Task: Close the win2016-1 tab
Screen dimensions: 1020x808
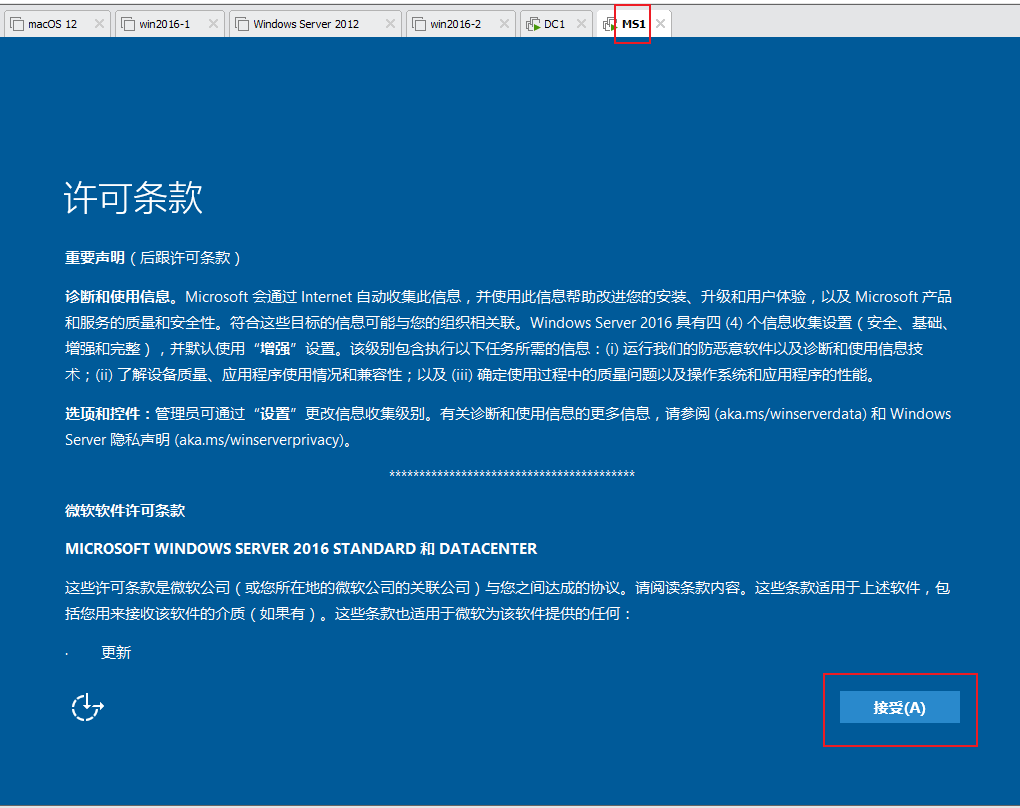Action: (213, 23)
